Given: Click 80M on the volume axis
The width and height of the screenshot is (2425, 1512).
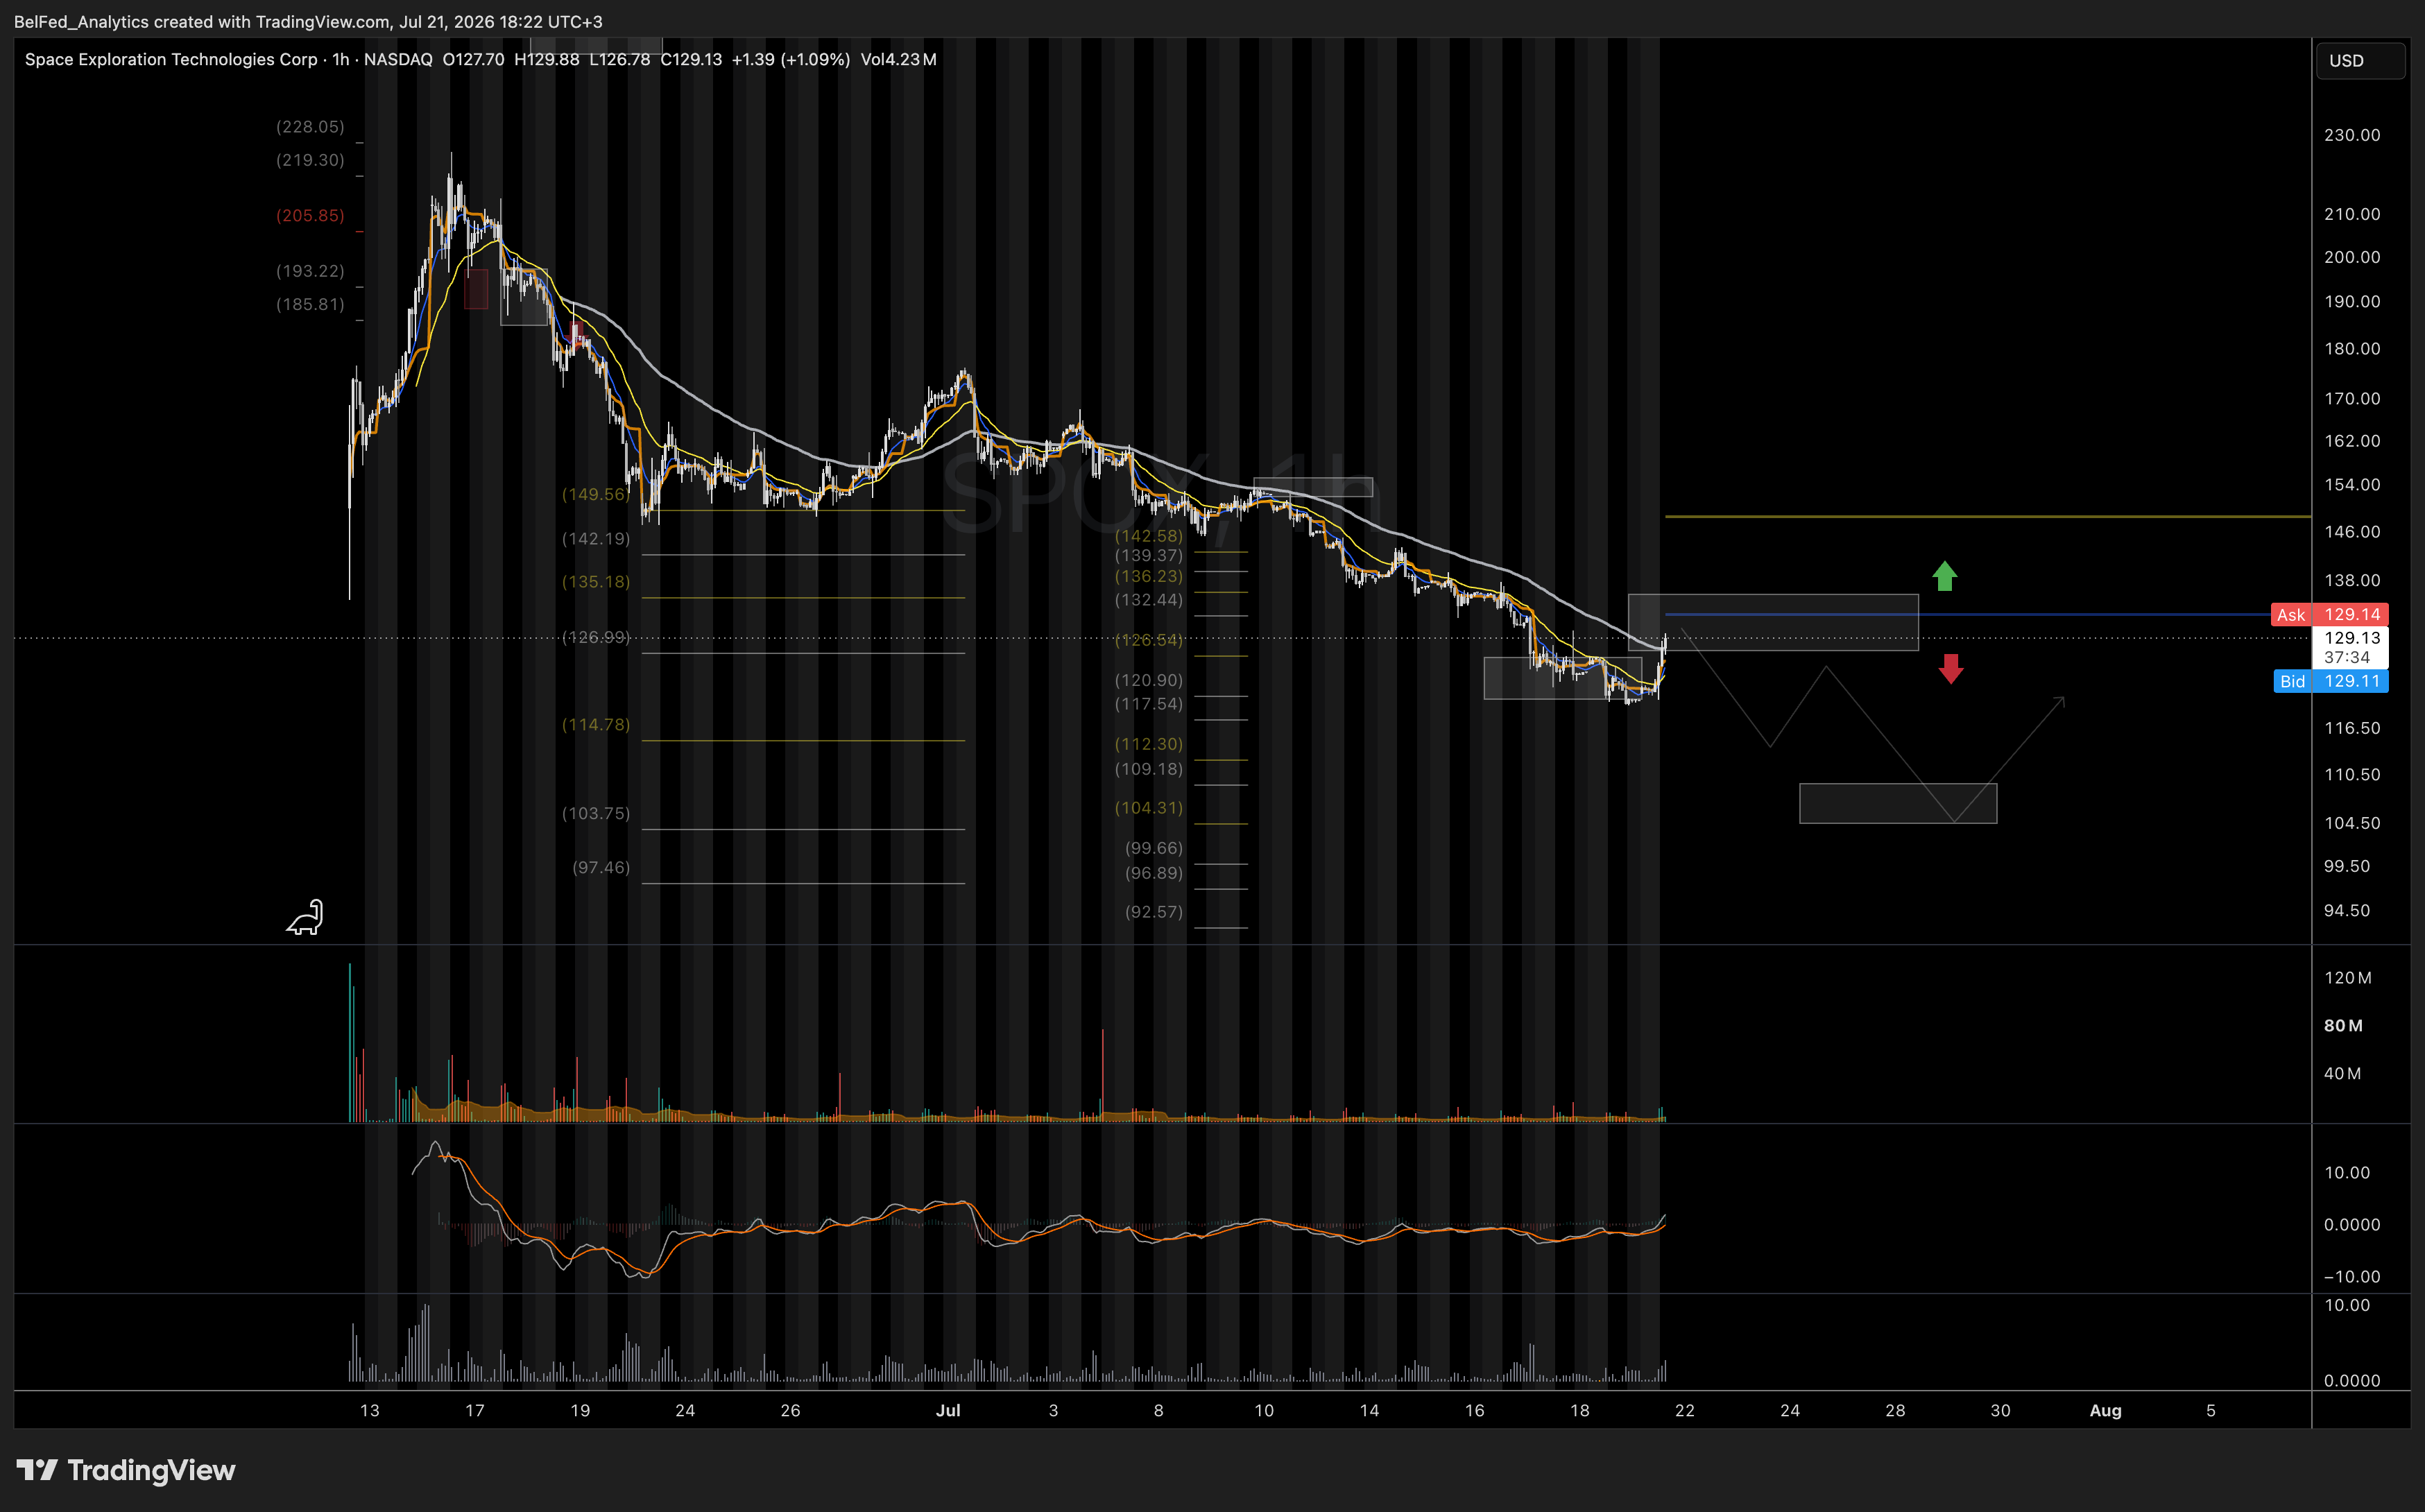Looking at the screenshot, I should 2343,1026.
